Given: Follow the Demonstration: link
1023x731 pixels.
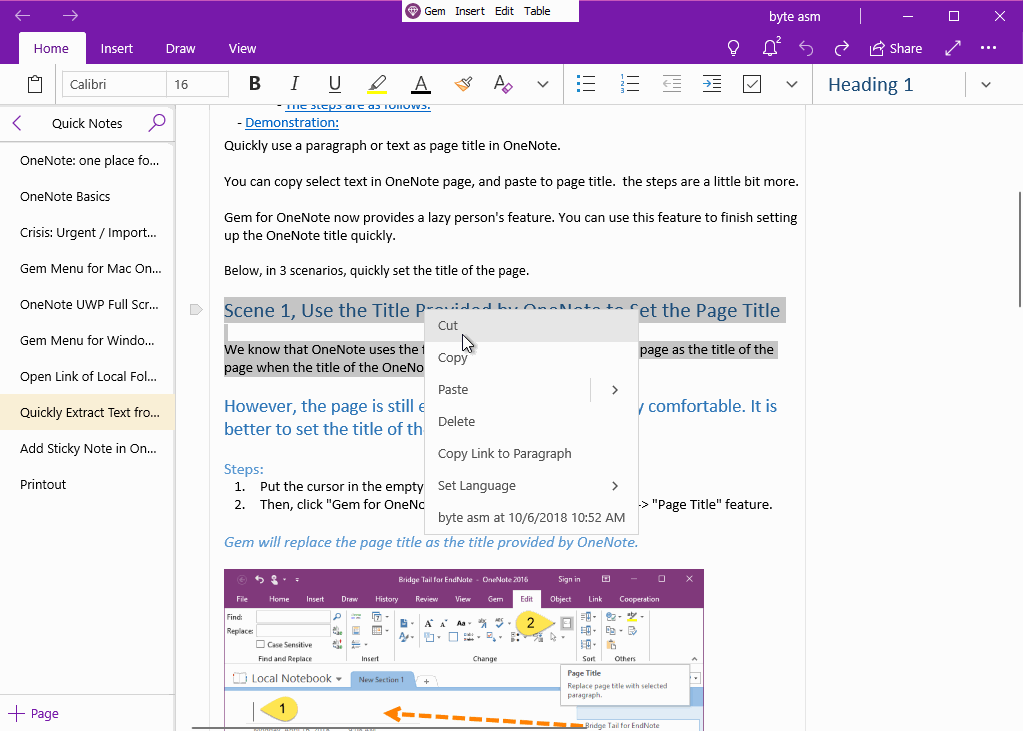Looking at the screenshot, I should 292,123.
